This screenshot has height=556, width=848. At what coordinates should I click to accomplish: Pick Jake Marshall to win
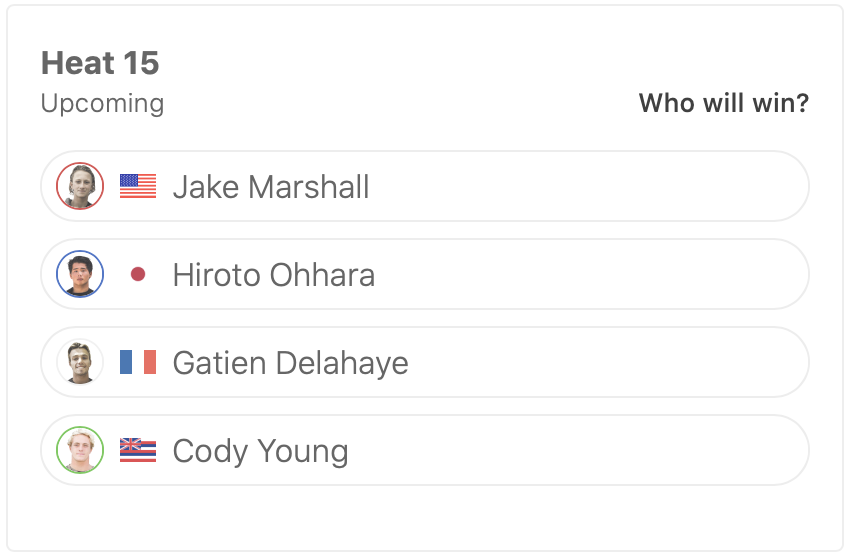pos(600,186)
